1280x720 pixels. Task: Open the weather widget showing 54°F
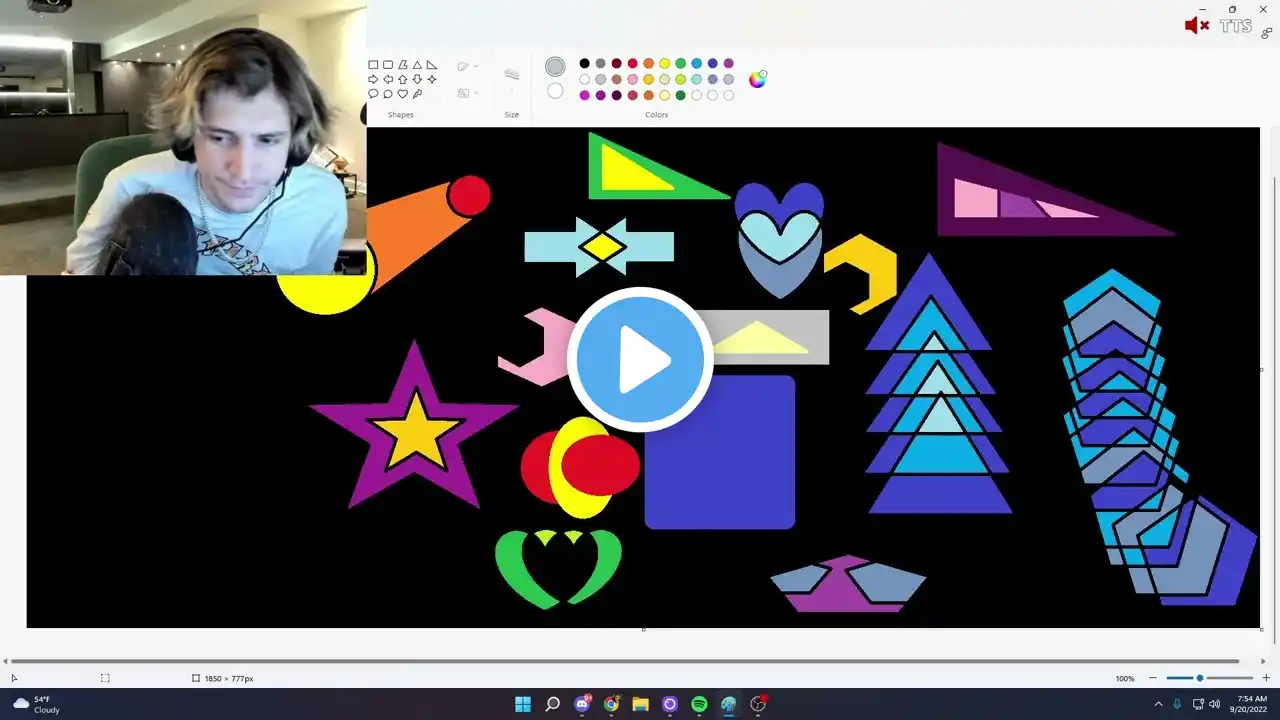point(36,704)
